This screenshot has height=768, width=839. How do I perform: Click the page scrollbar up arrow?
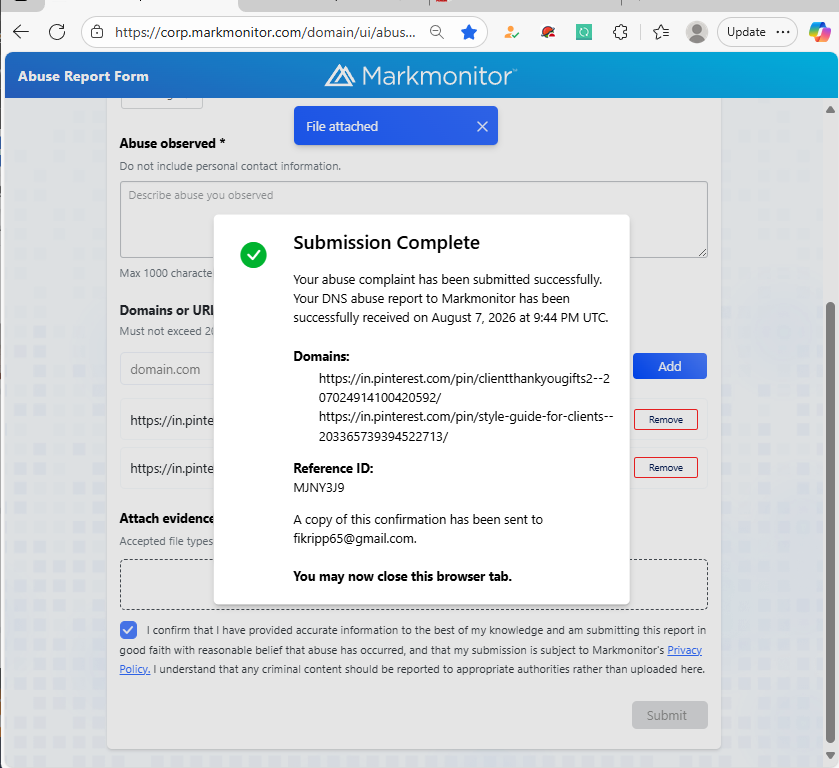[x=830, y=110]
